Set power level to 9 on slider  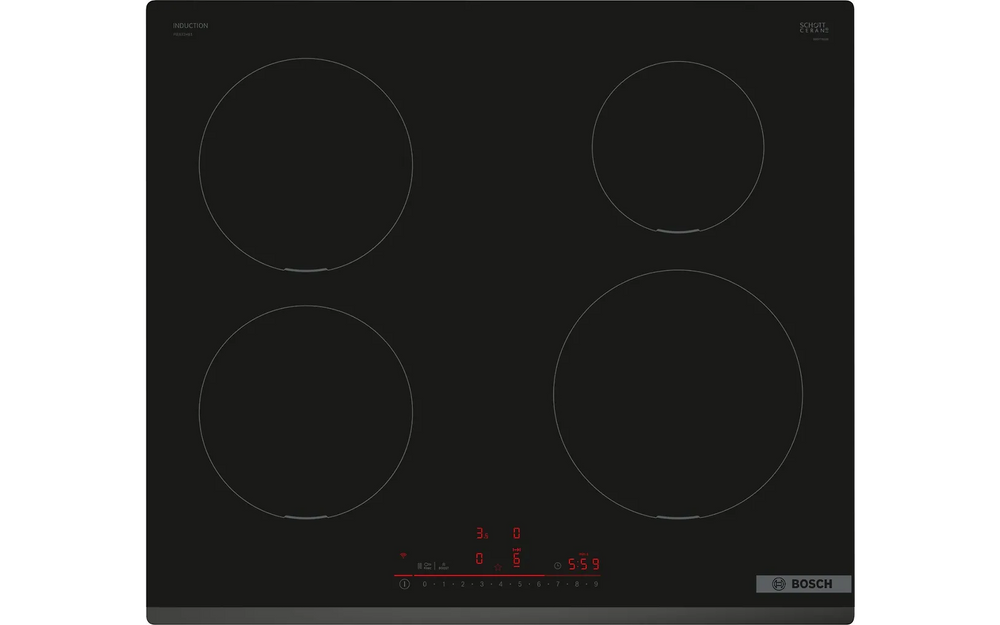point(595,584)
